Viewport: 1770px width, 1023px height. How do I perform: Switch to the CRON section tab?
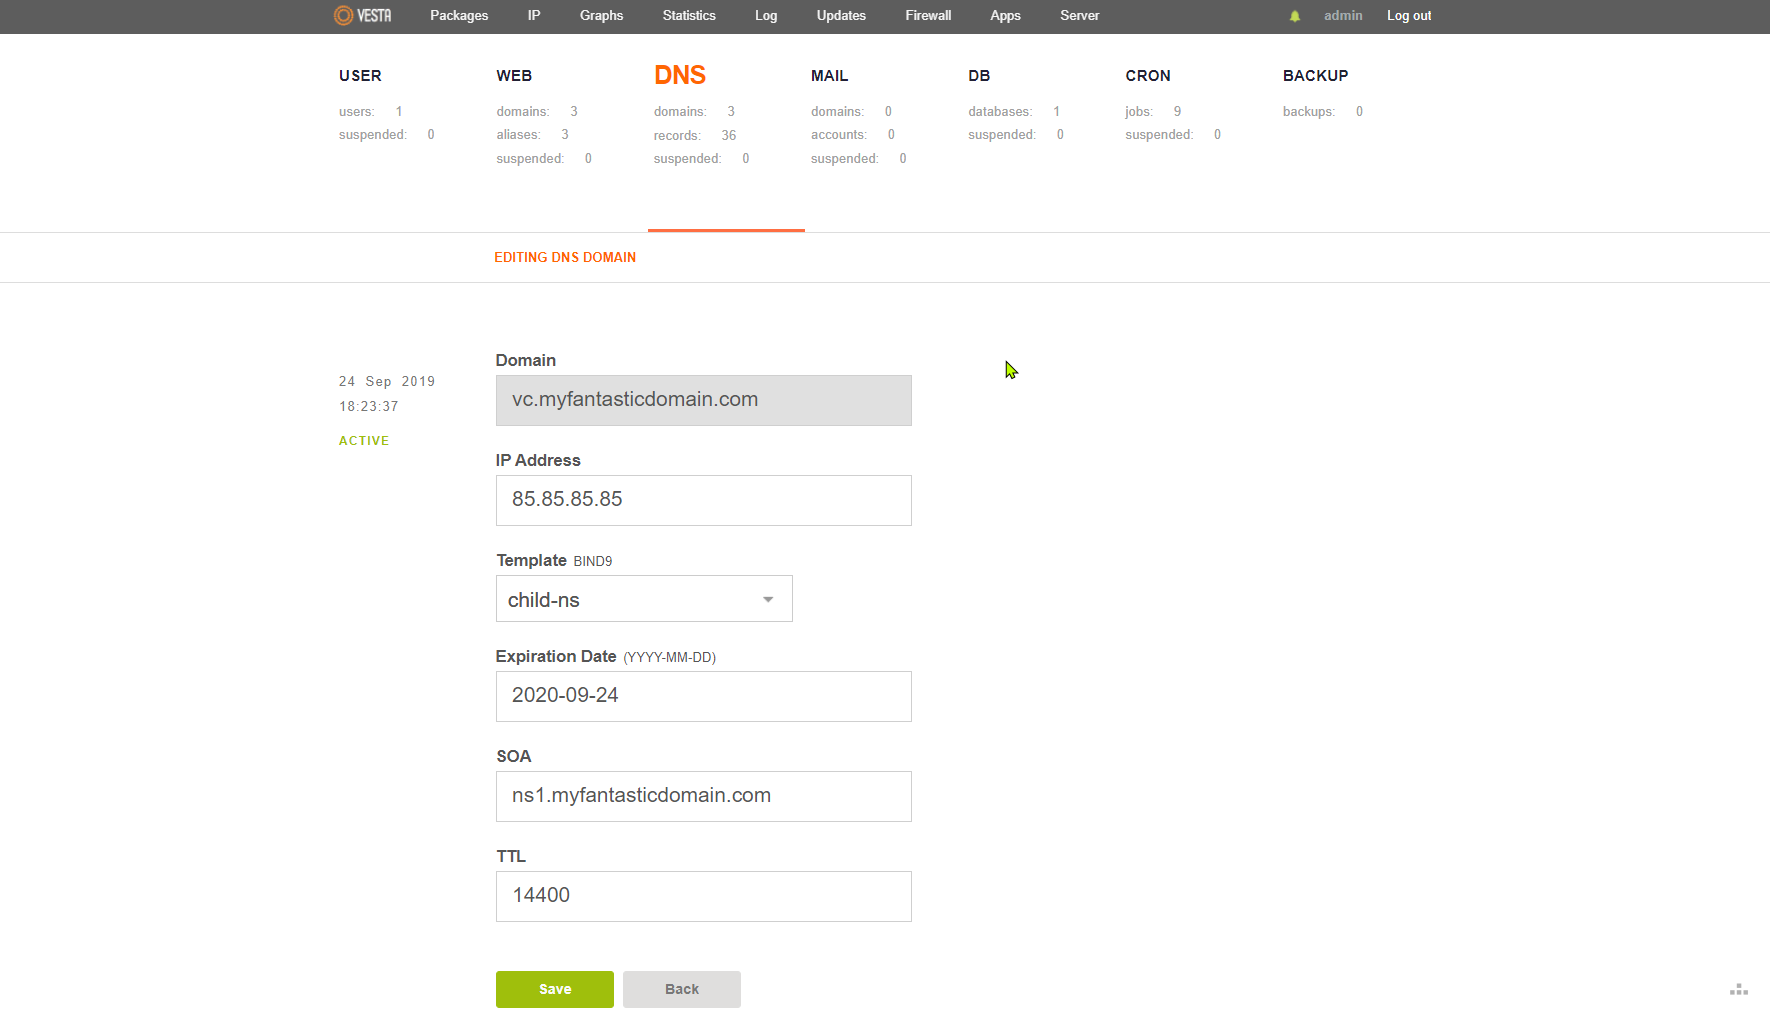1148,76
